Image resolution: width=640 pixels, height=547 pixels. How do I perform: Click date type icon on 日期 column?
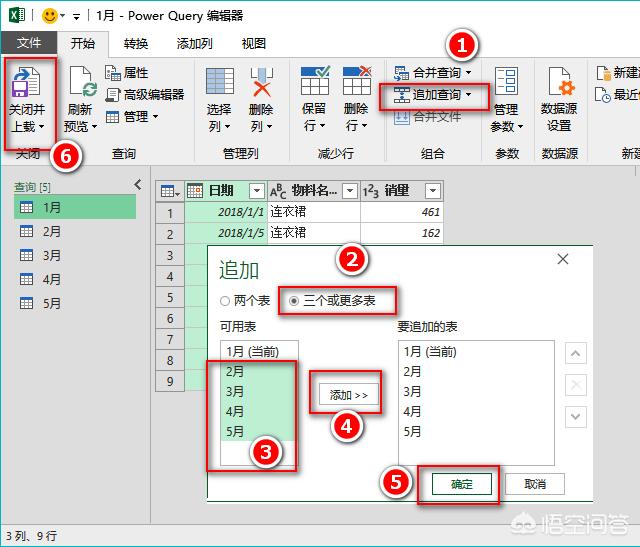pyautogui.click(x=195, y=191)
